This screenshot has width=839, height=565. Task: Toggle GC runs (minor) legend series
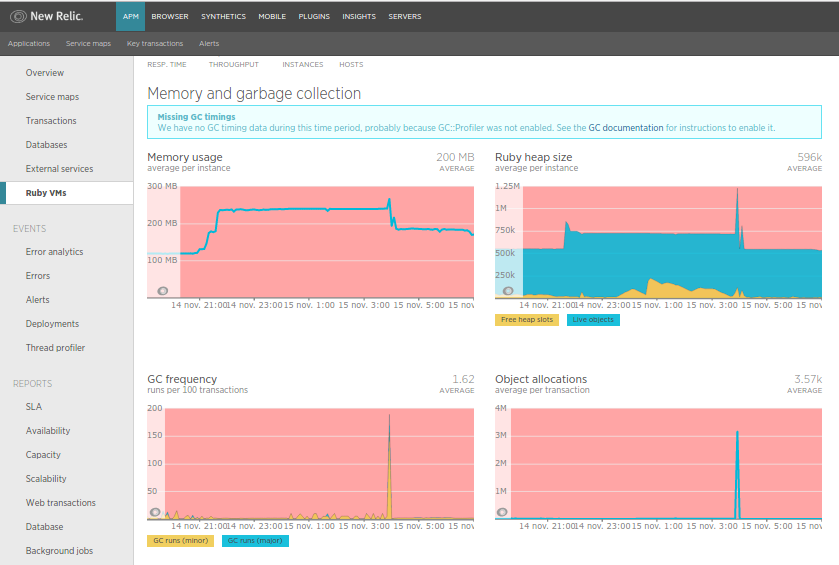tap(180, 541)
